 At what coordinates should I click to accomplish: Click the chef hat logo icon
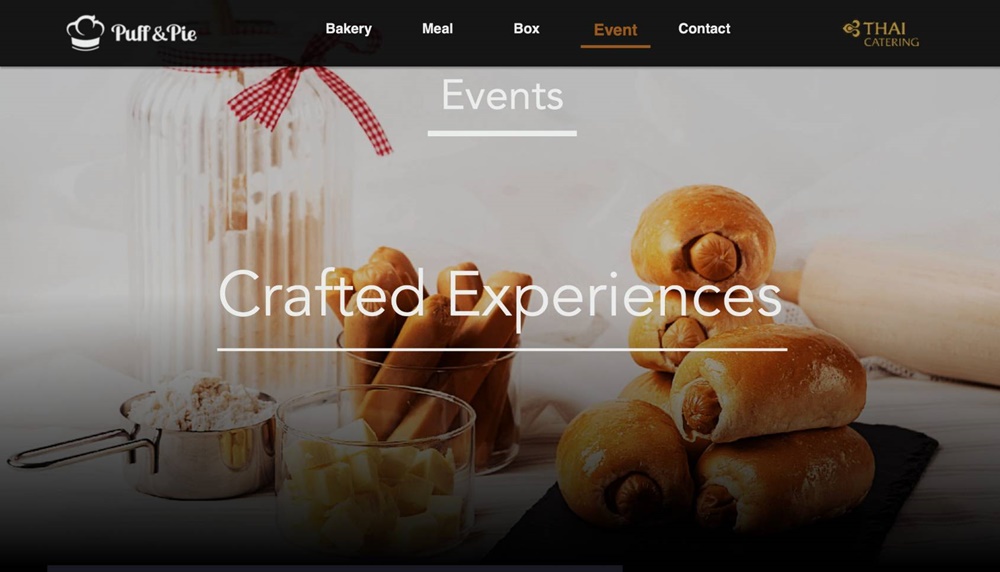85,33
